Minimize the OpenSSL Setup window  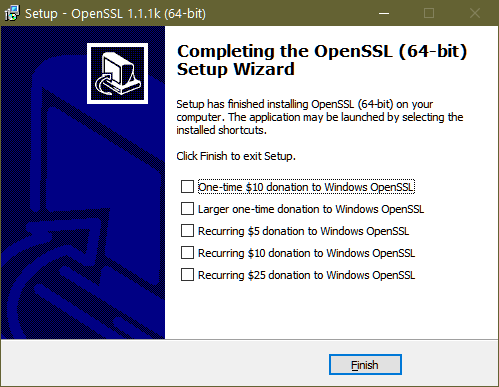pyautogui.click(x=384, y=13)
